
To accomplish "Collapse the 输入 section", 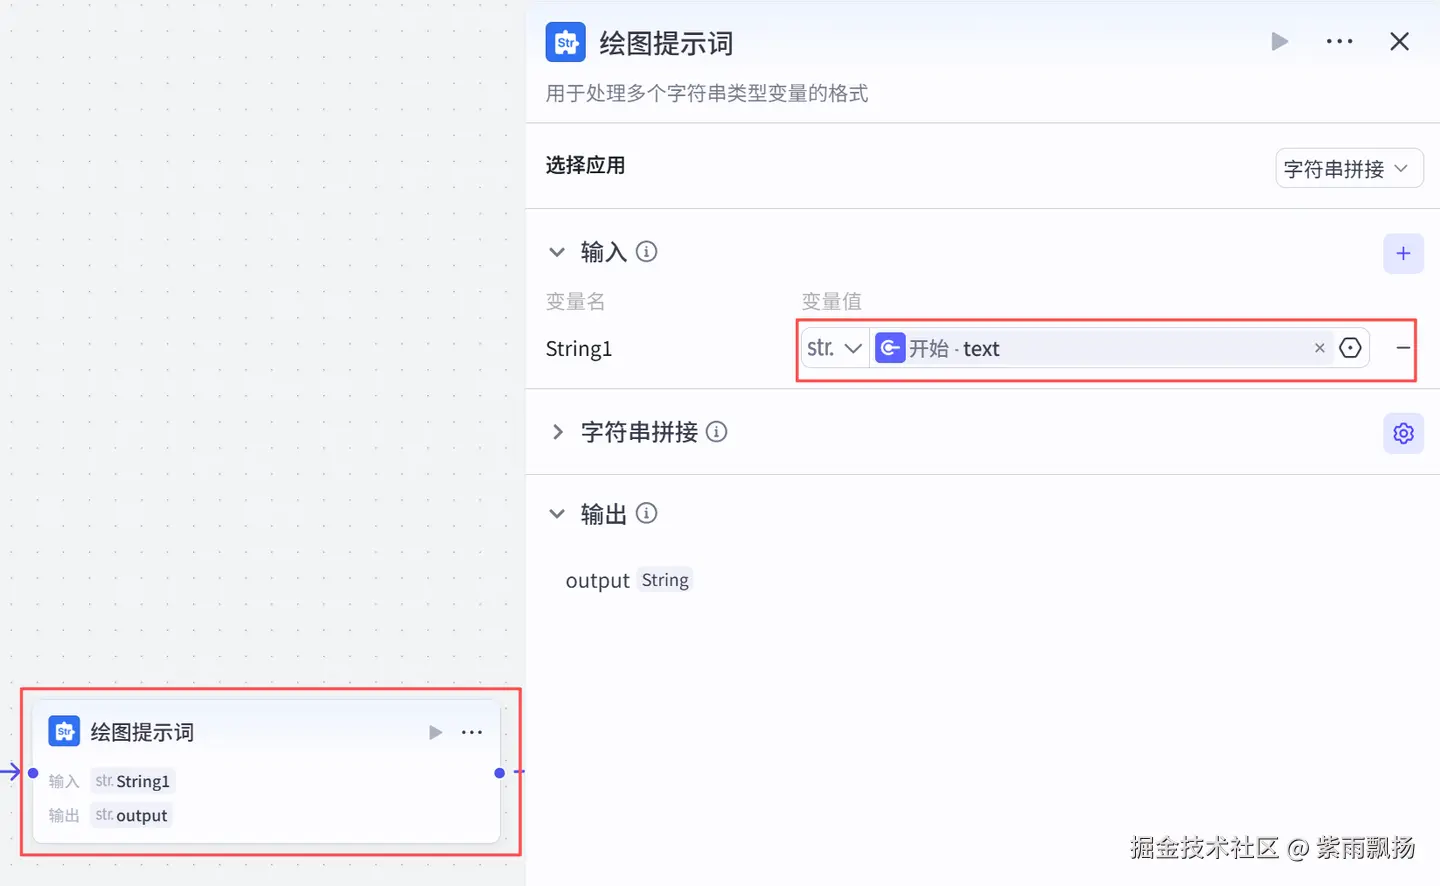I will 557,252.
